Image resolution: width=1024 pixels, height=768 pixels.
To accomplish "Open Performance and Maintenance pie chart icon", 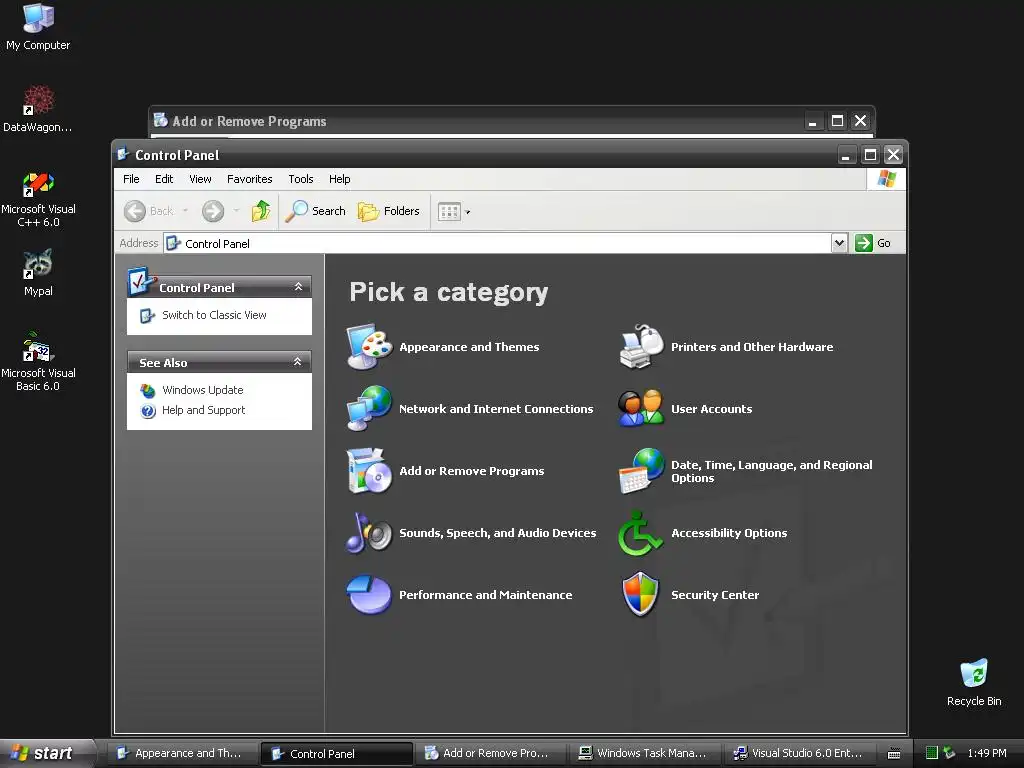I will click(369, 594).
